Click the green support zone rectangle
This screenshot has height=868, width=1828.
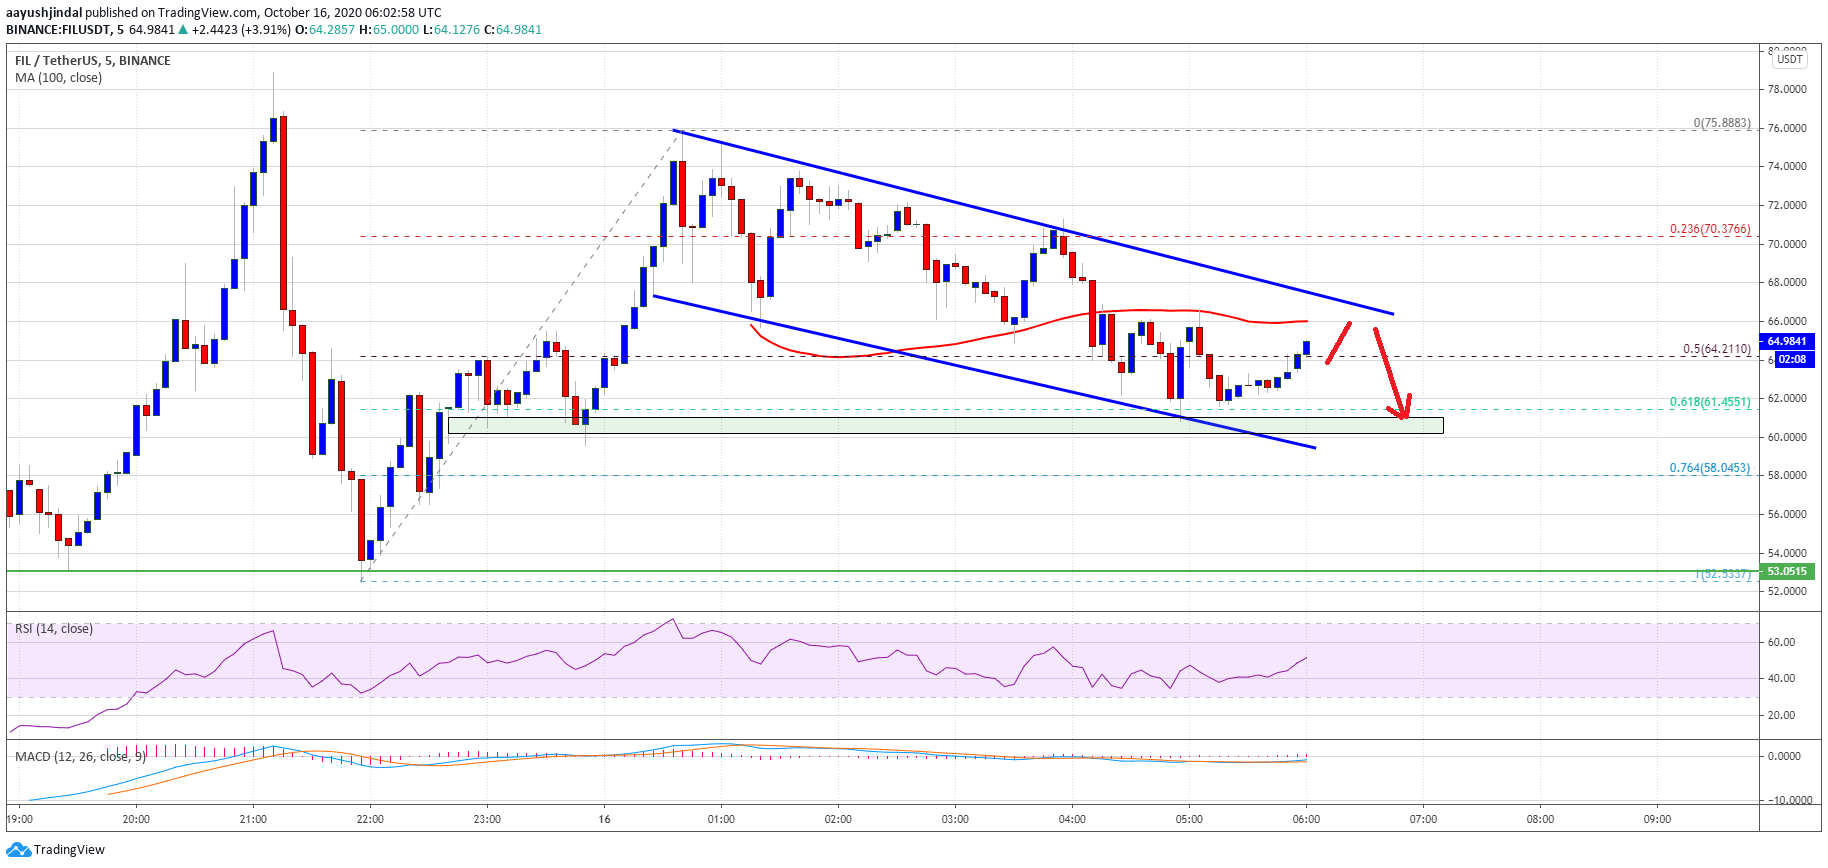pos(945,425)
